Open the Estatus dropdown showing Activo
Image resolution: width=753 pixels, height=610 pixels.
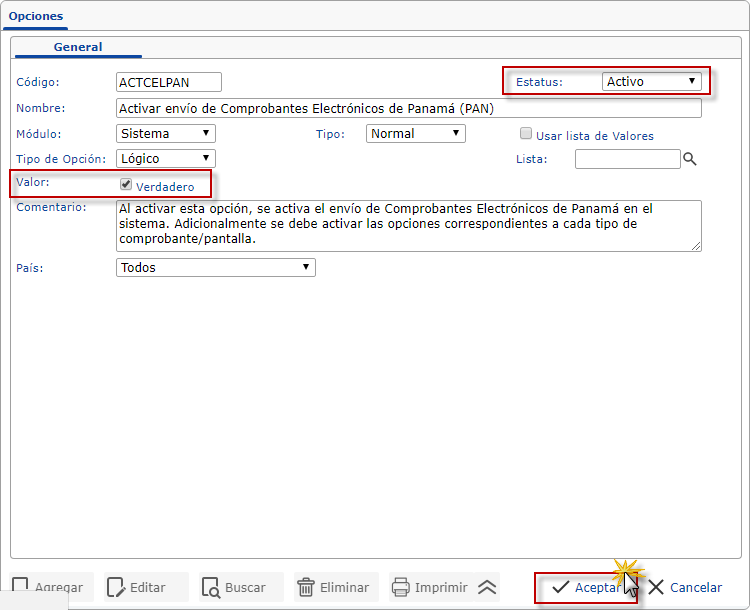coord(652,82)
